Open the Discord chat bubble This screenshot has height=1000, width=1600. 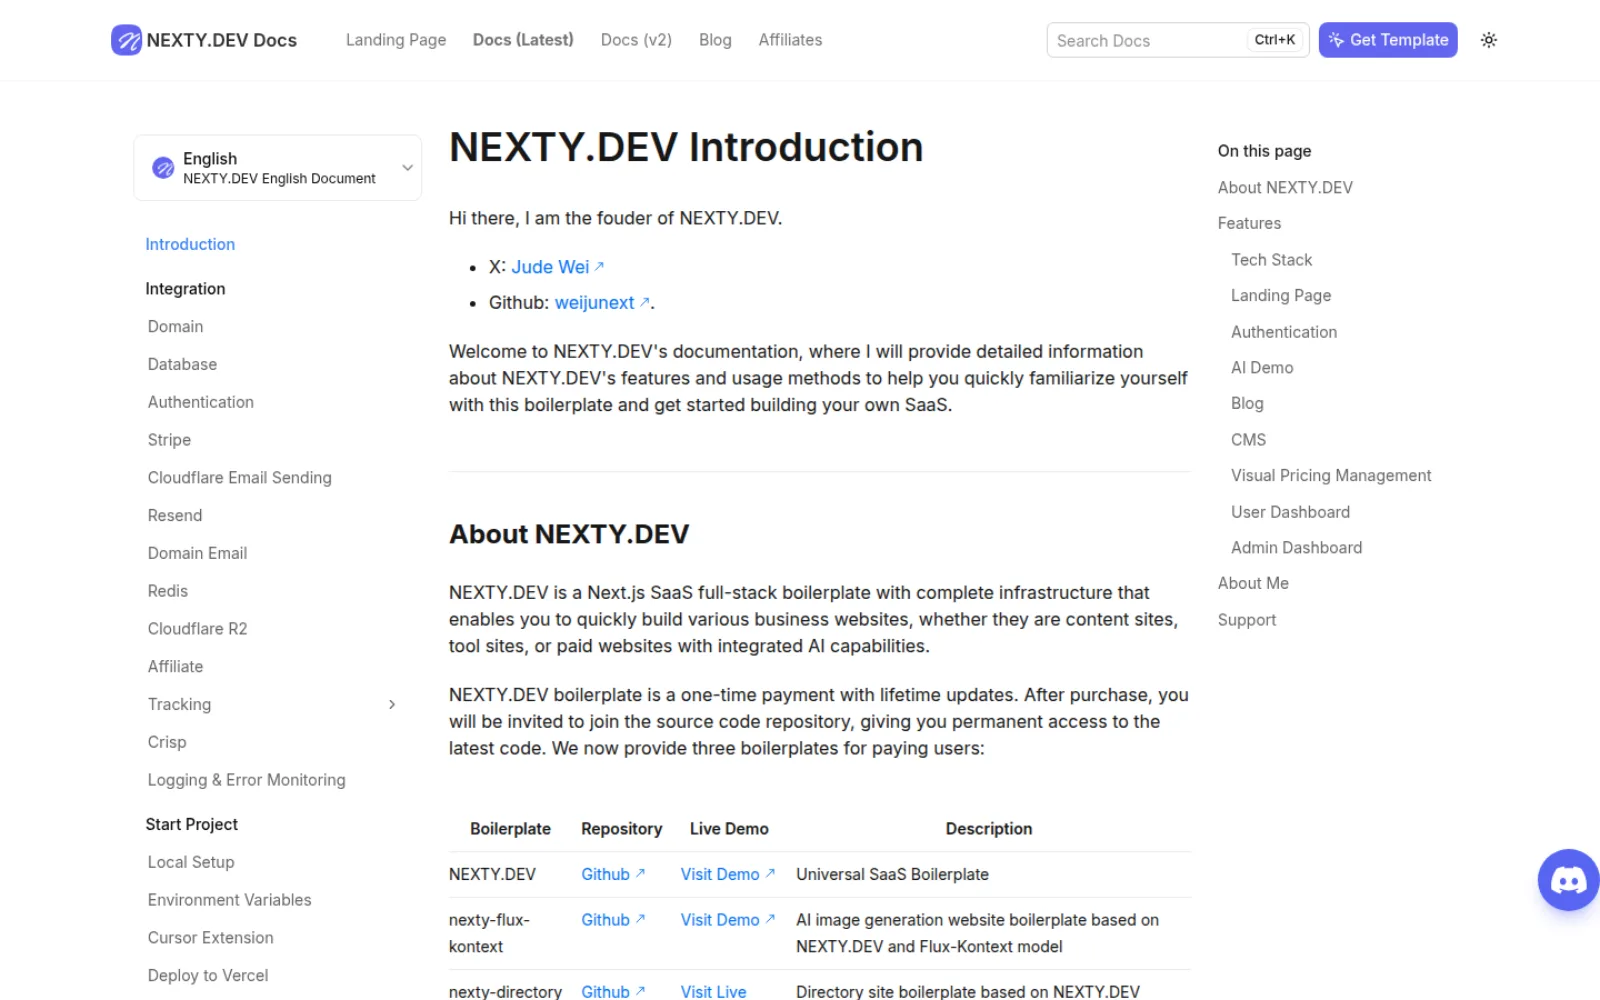pos(1568,880)
